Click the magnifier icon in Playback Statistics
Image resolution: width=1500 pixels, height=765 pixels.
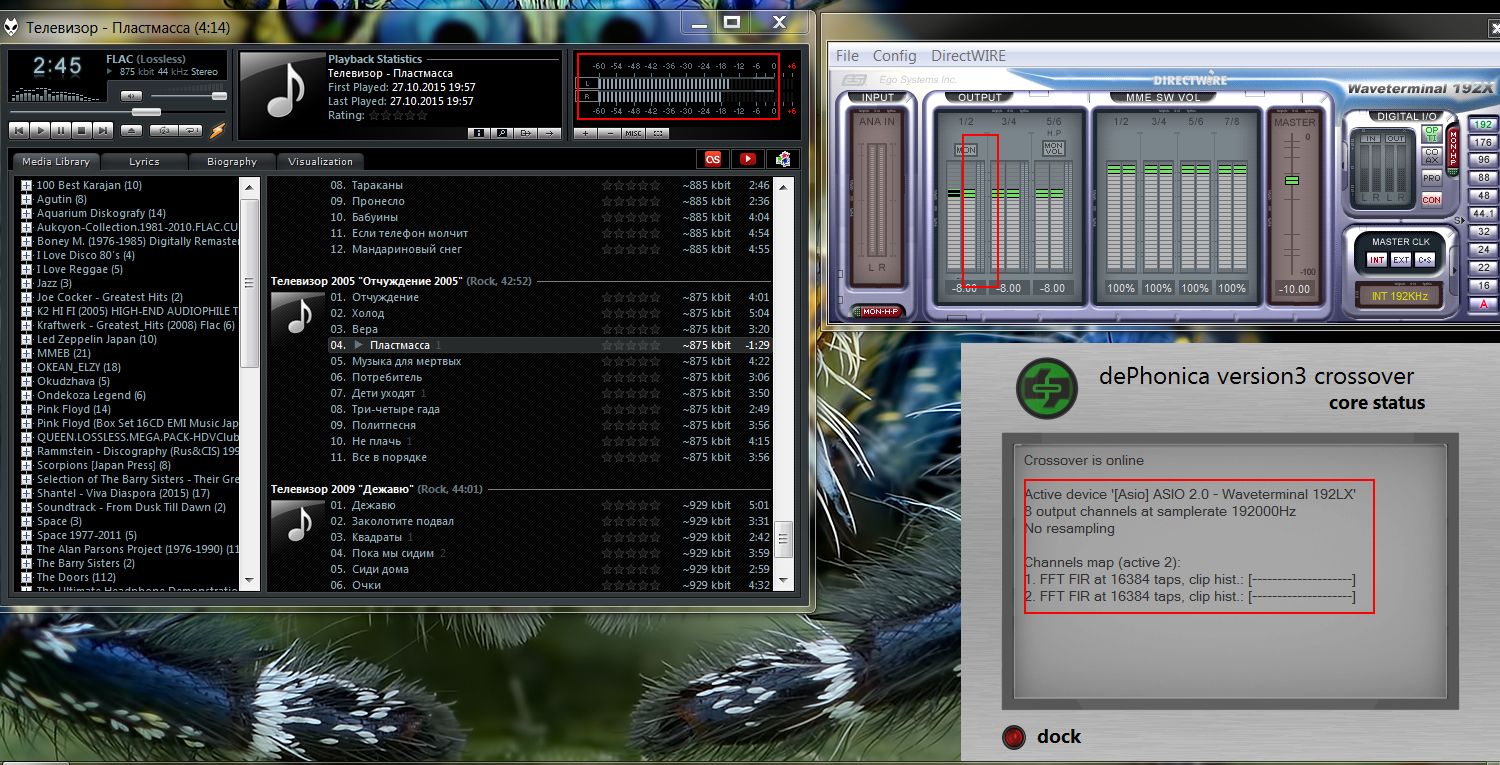502,133
